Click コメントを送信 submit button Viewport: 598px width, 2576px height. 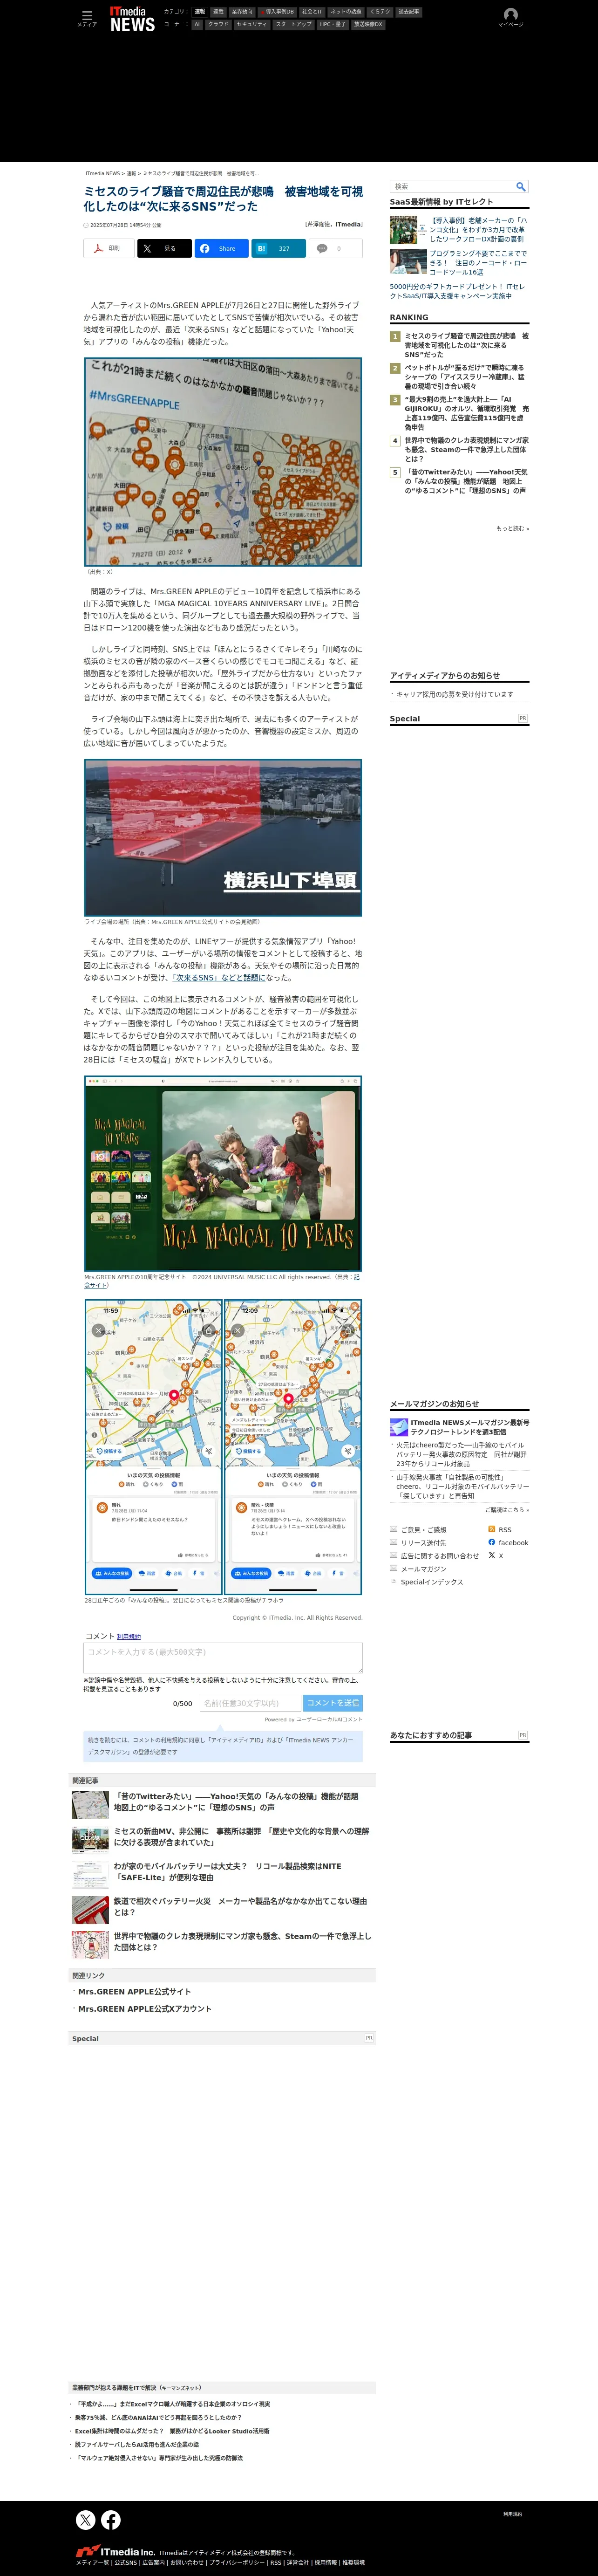[332, 1703]
